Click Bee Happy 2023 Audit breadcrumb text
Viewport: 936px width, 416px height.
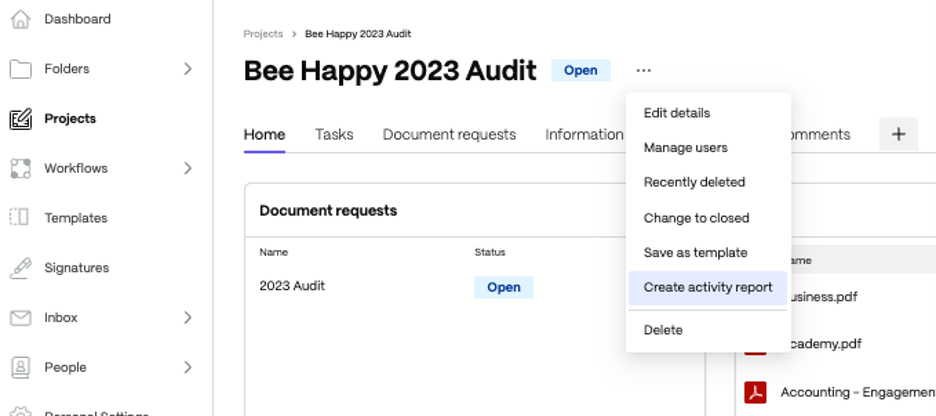(358, 34)
